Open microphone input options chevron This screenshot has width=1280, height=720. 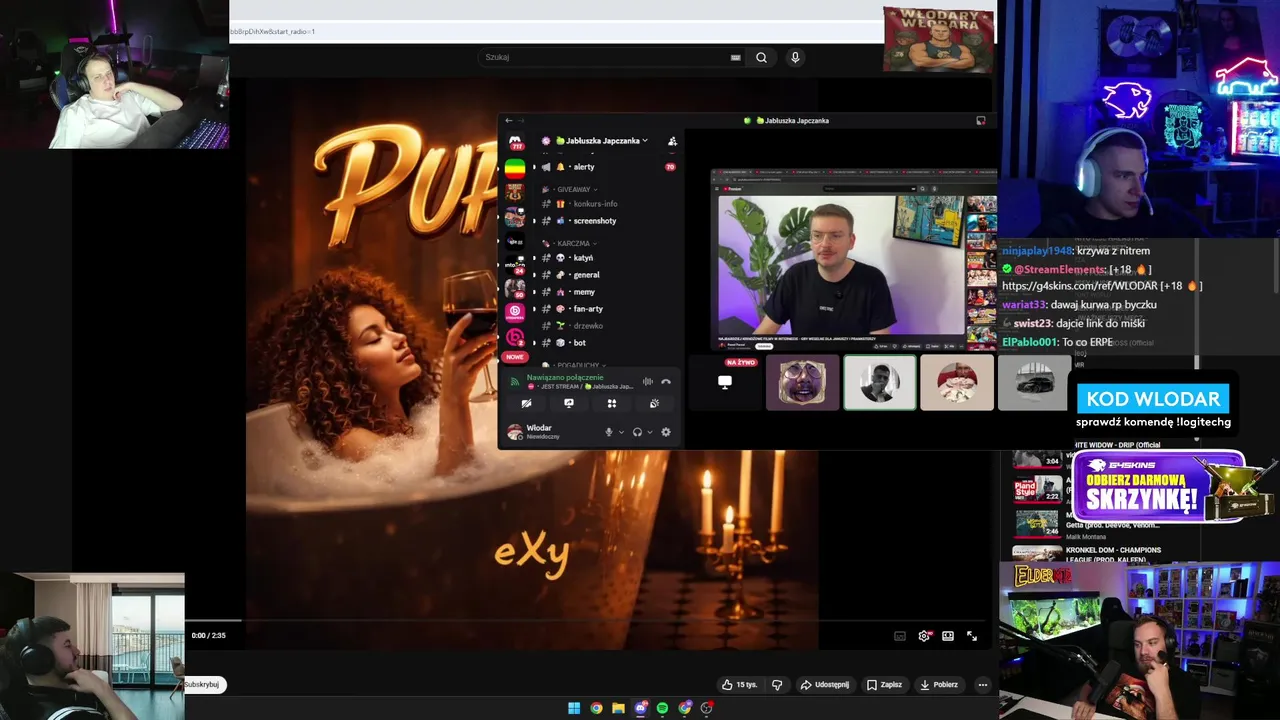point(621,432)
